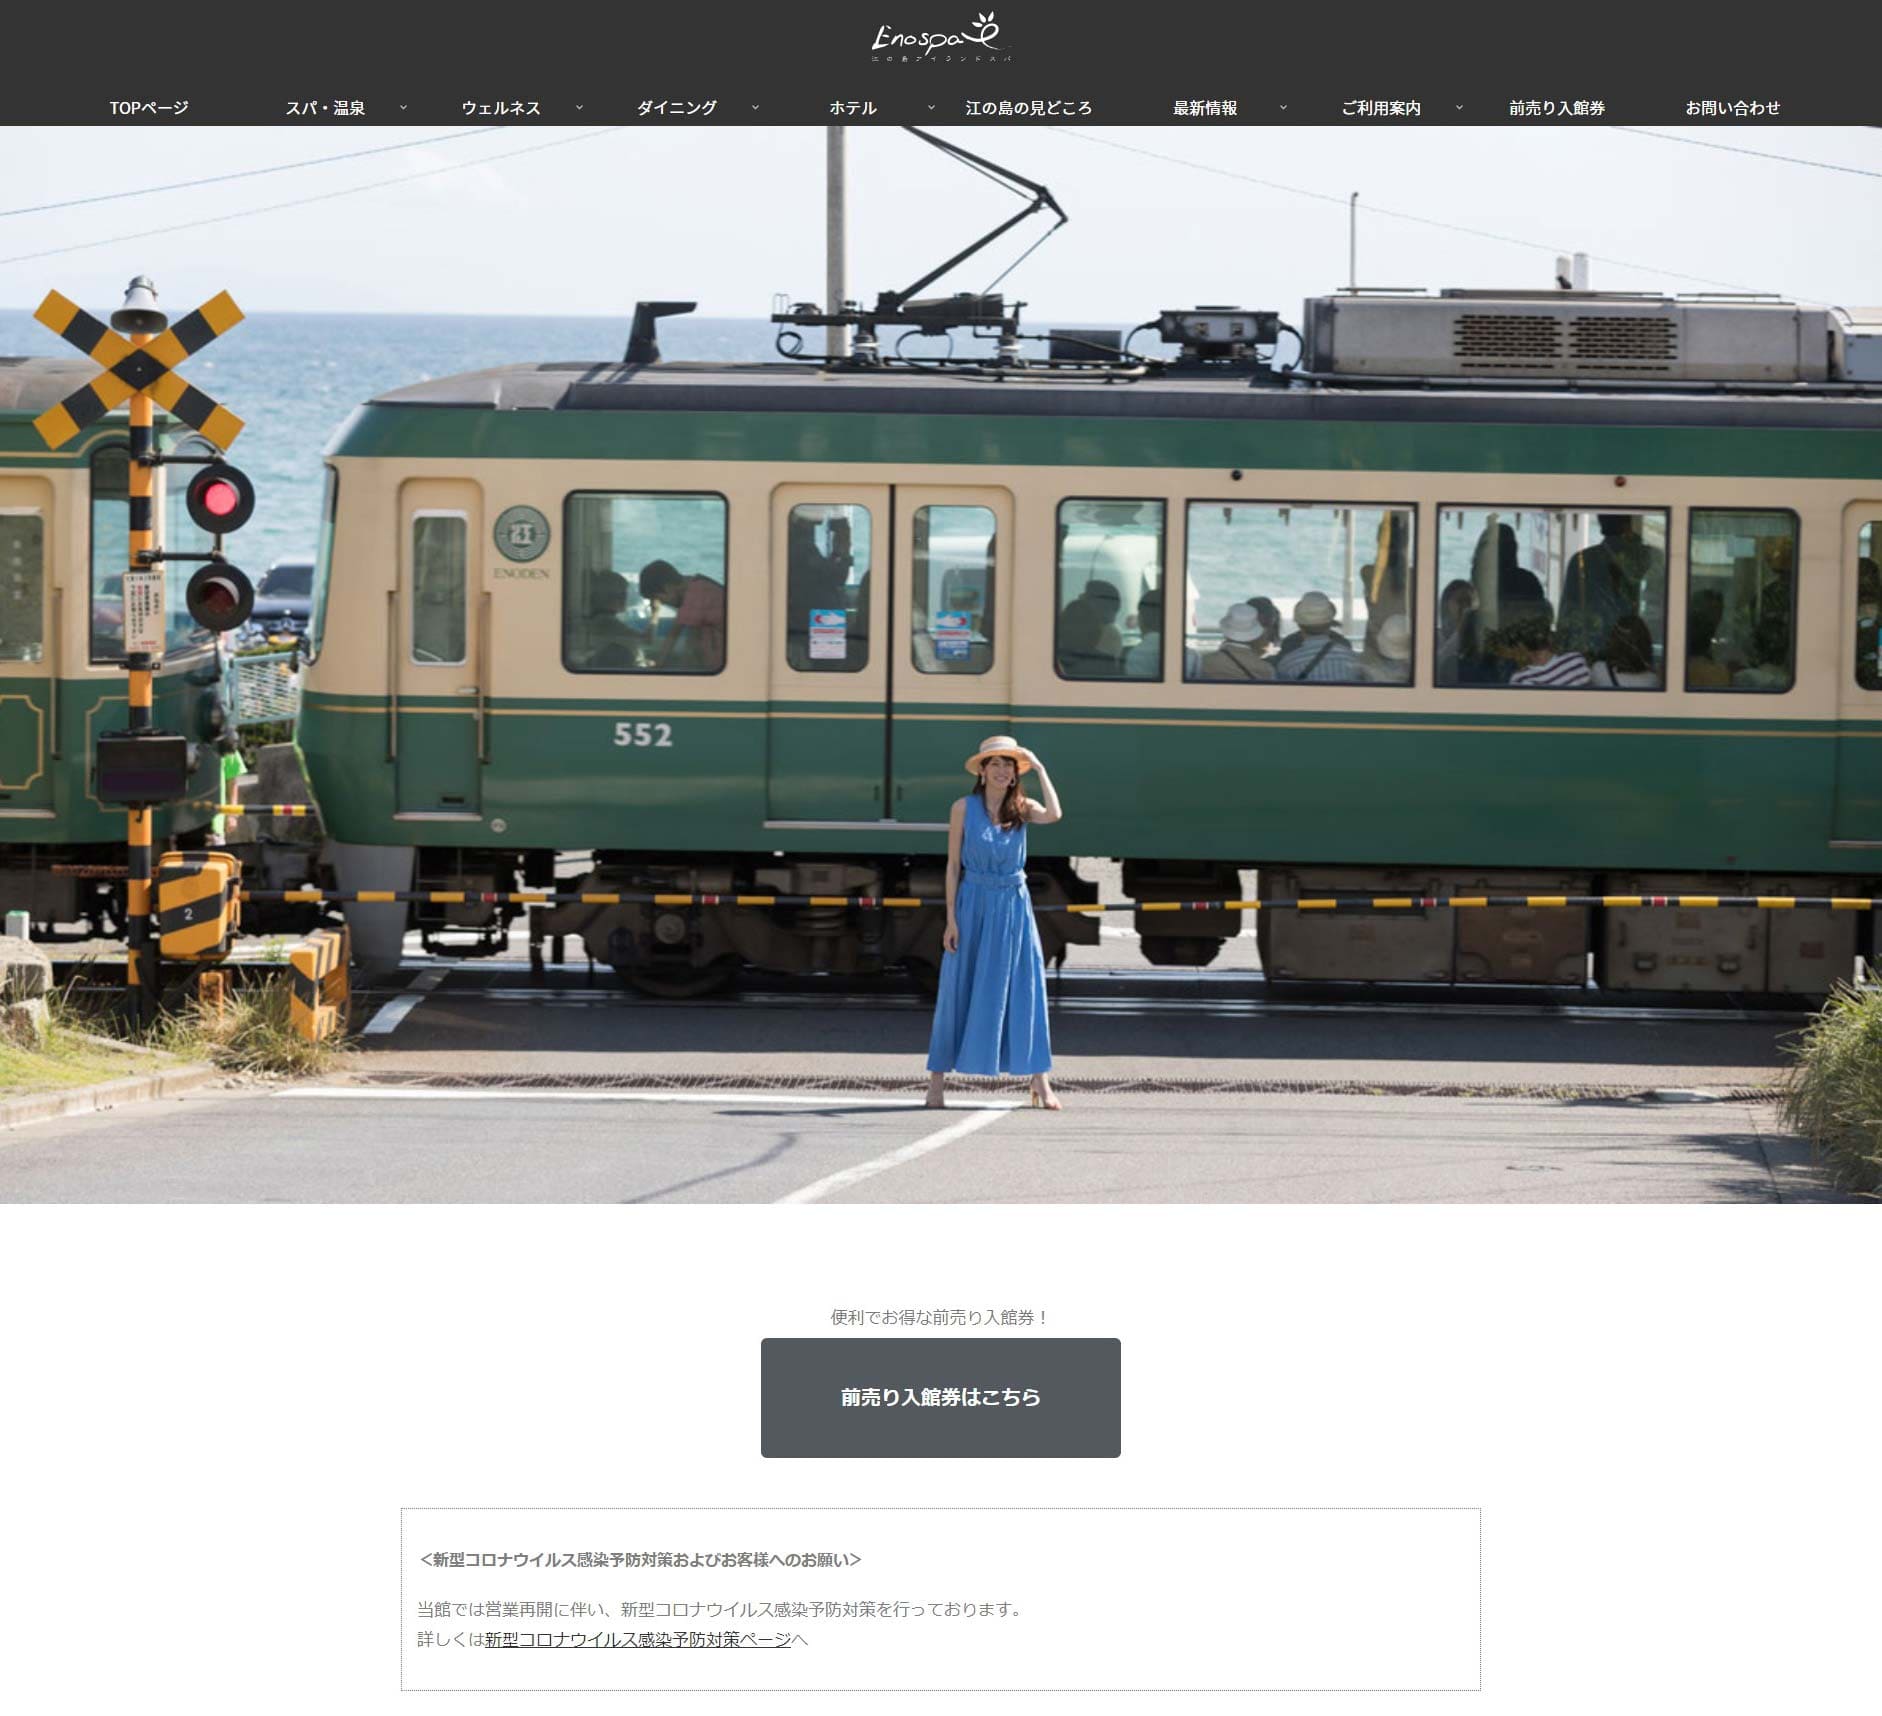1882x1716 pixels.
Task: Click the hero photo of the Enoden train
Action: 940,664
